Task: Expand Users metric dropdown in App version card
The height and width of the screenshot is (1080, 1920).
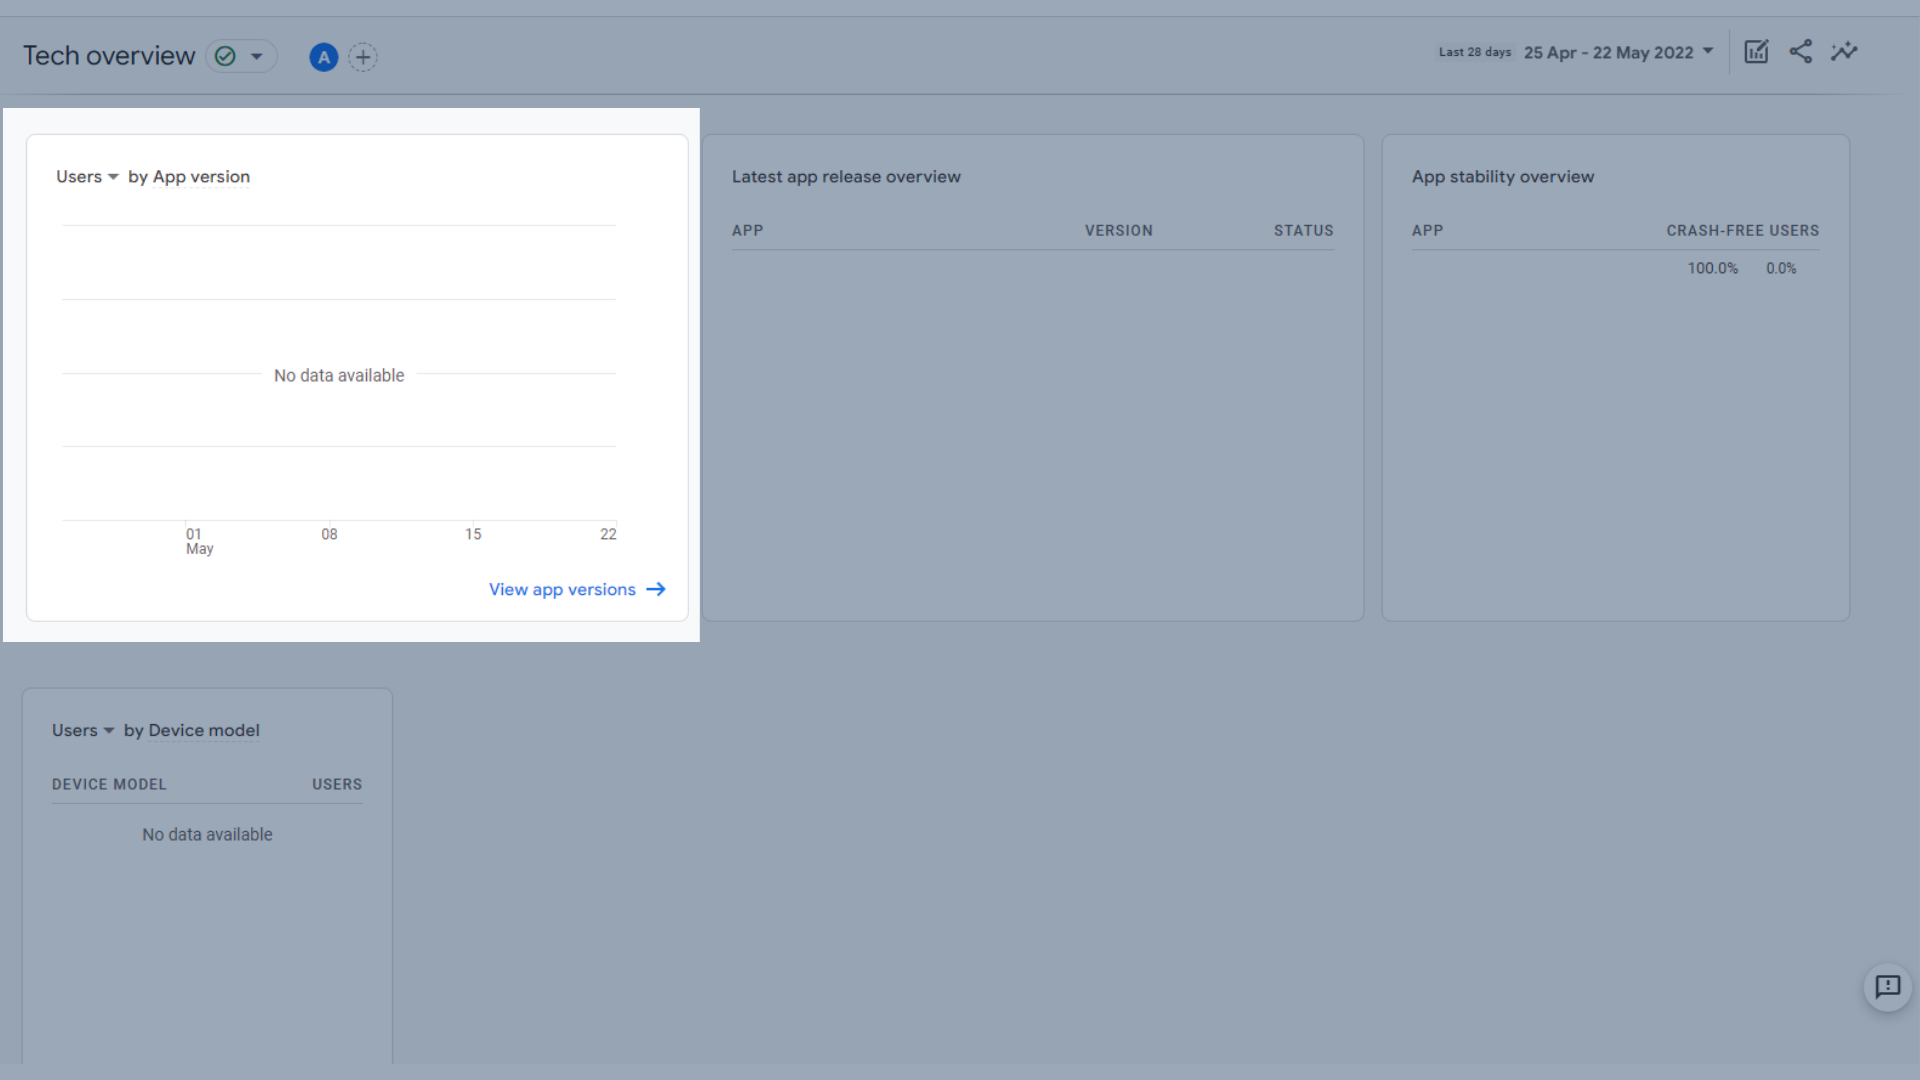Action: point(87,177)
